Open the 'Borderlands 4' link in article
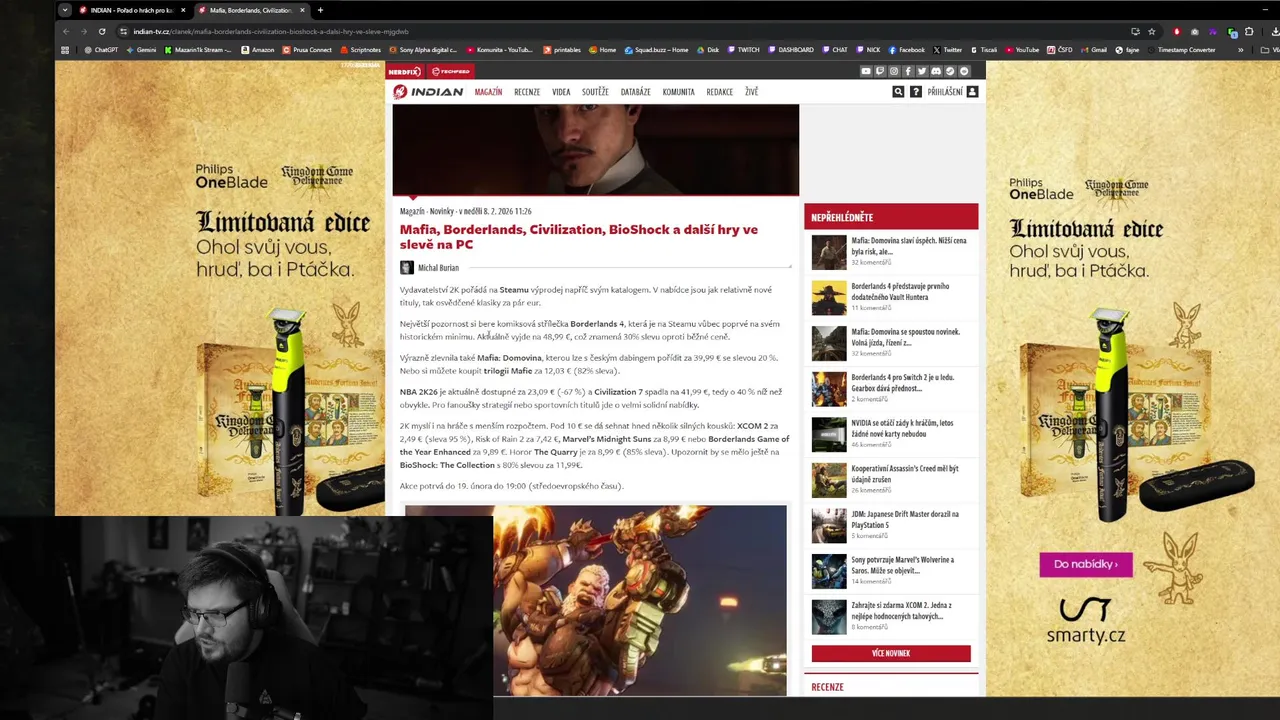The height and width of the screenshot is (720, 1280). click(x=597, y=324)
